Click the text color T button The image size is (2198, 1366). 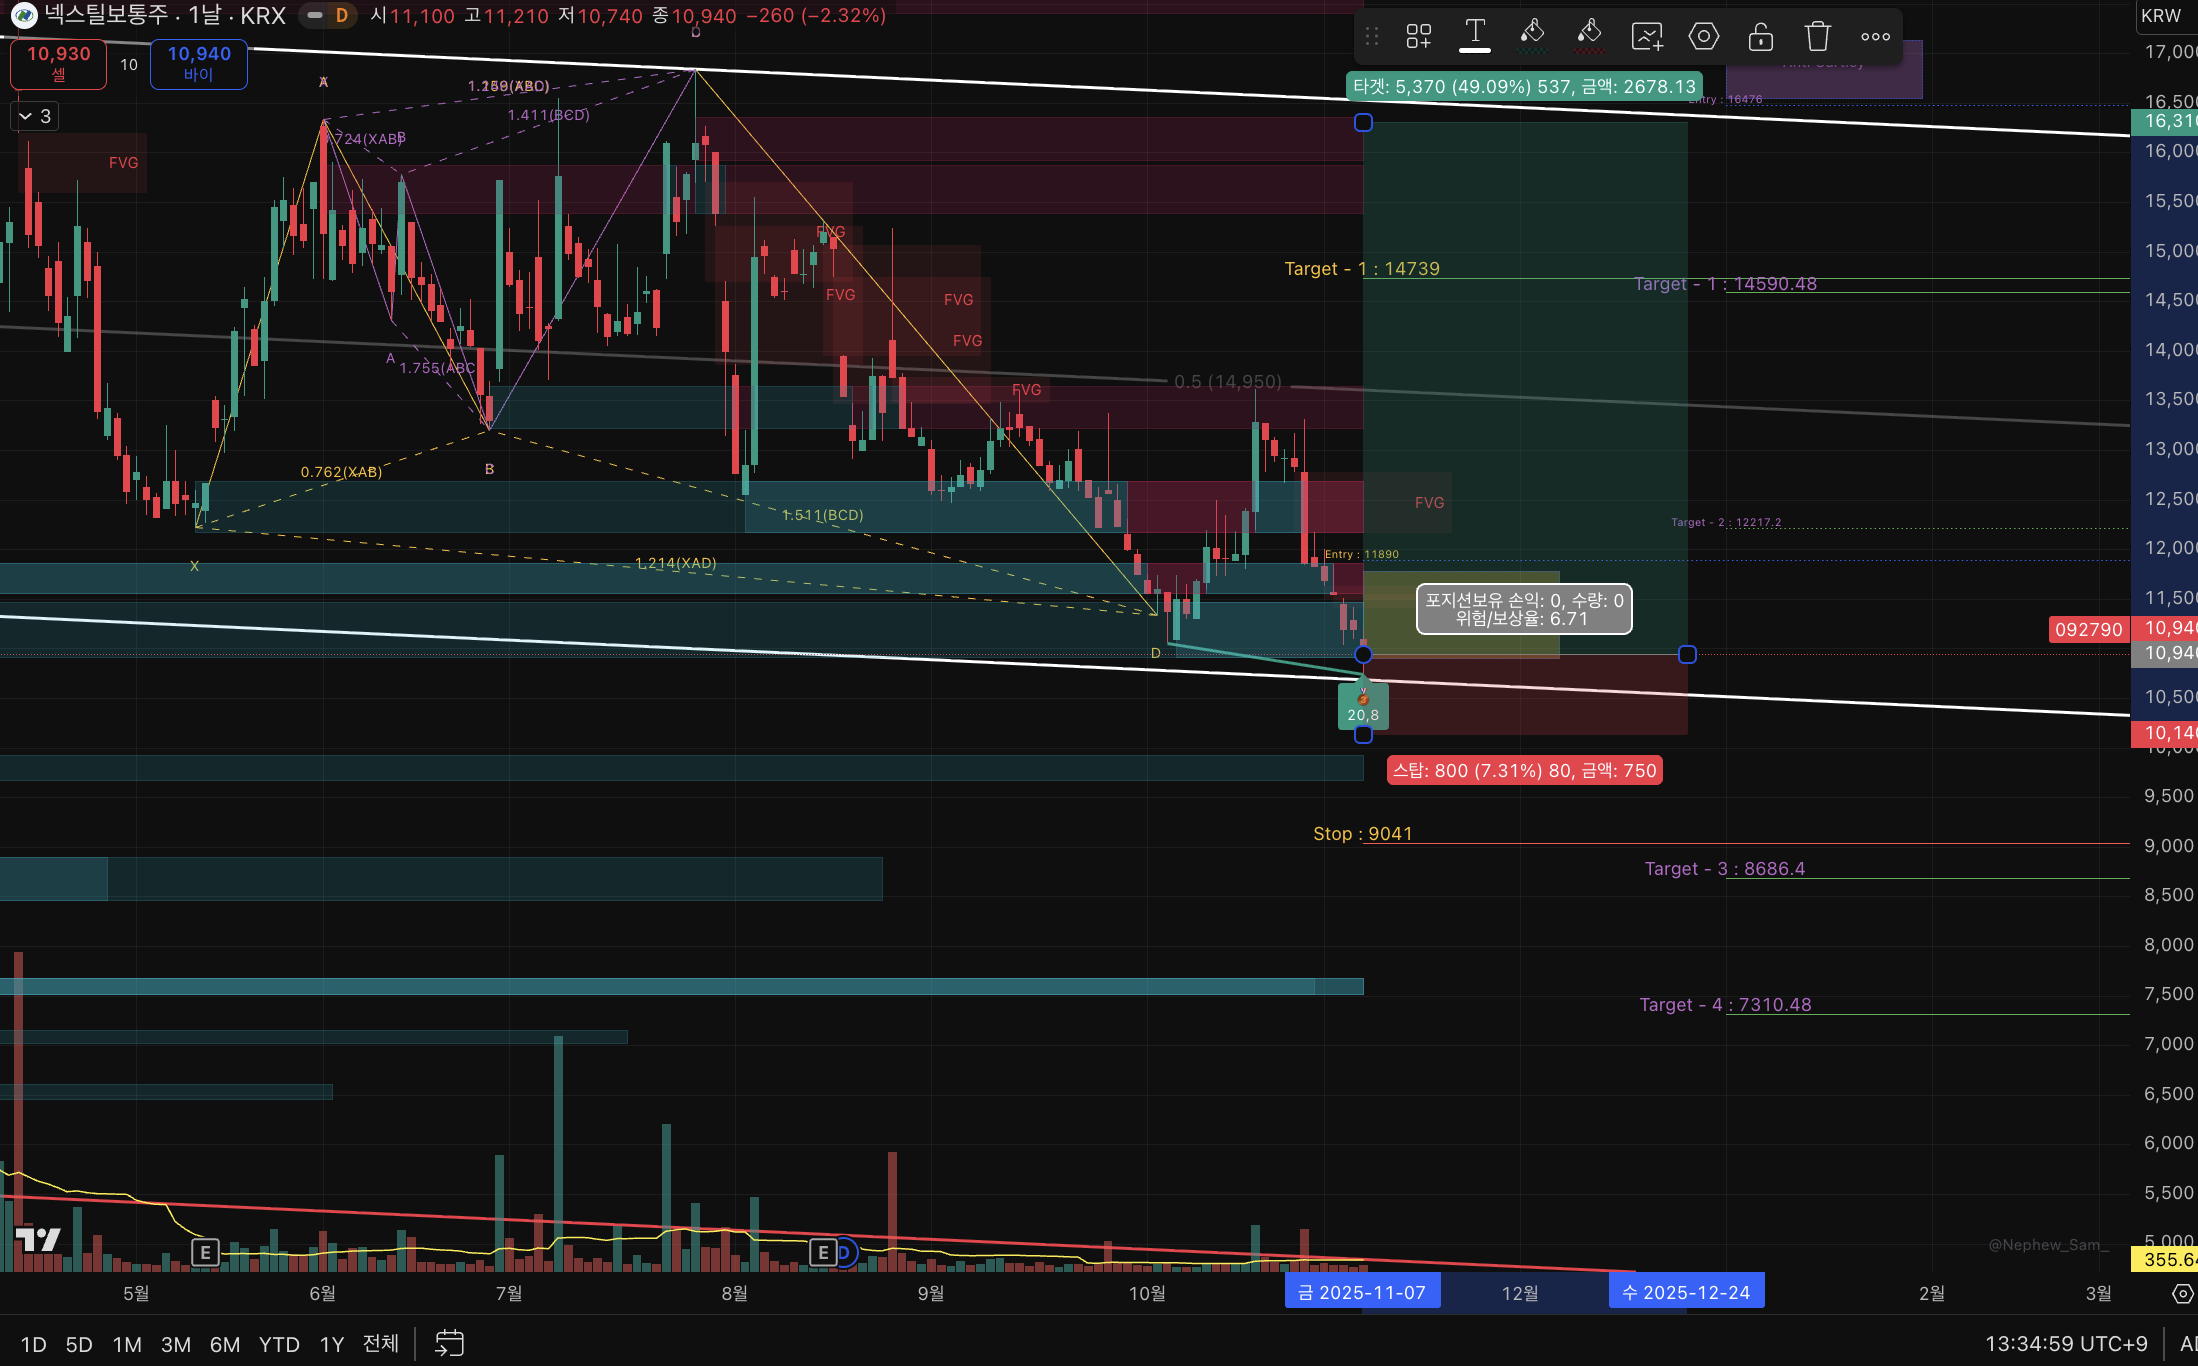point(1474,35)
